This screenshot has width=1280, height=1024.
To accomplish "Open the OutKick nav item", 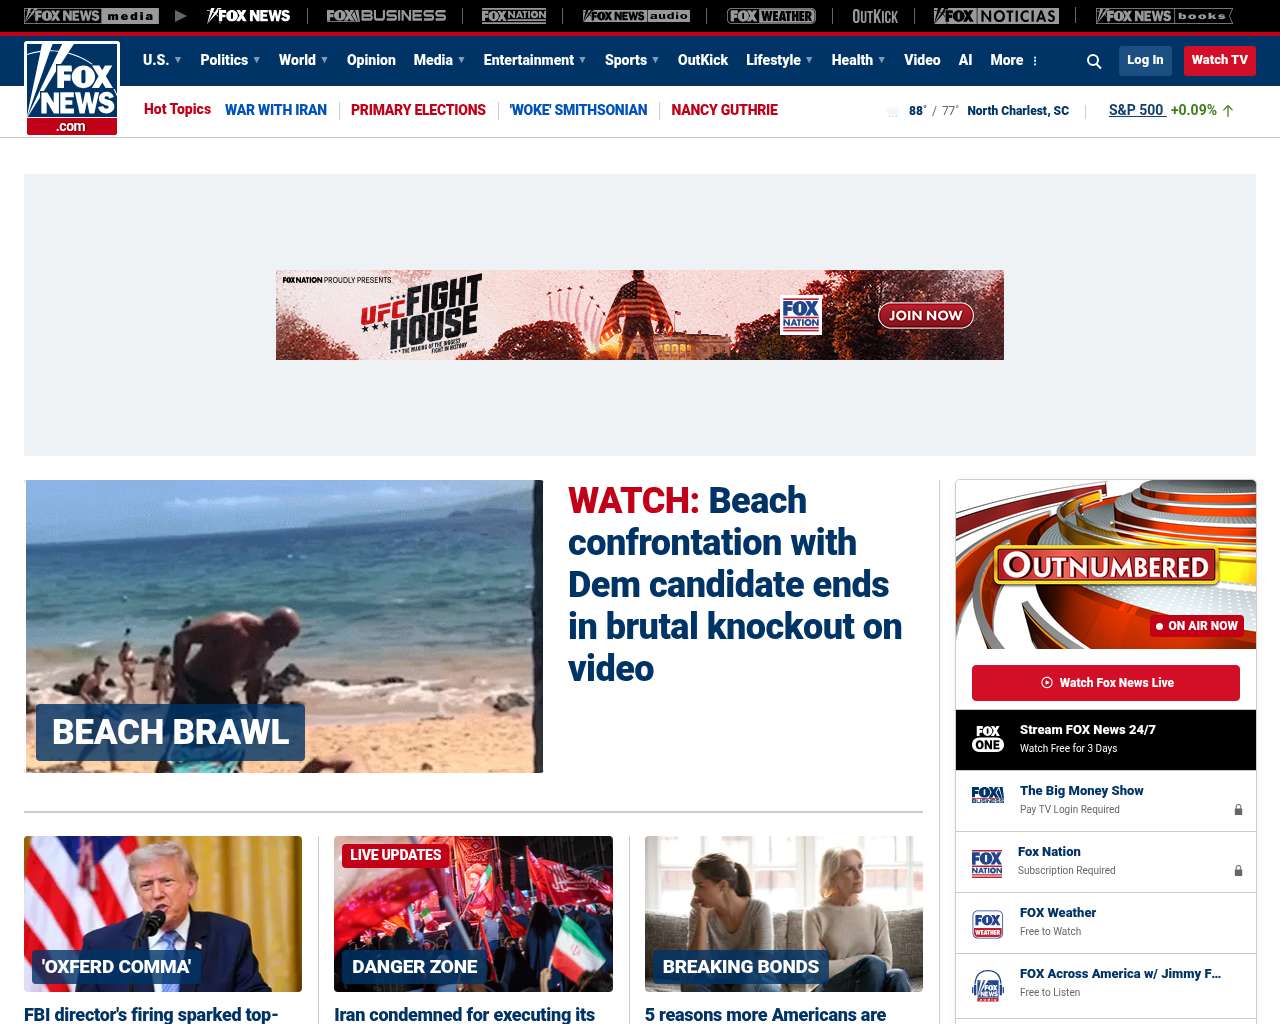I will click(x=703, y=60).
